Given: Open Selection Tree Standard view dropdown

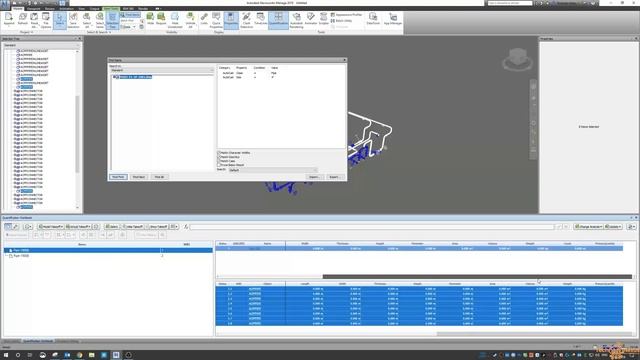Looking at the screenshot, I should [41, 45].
